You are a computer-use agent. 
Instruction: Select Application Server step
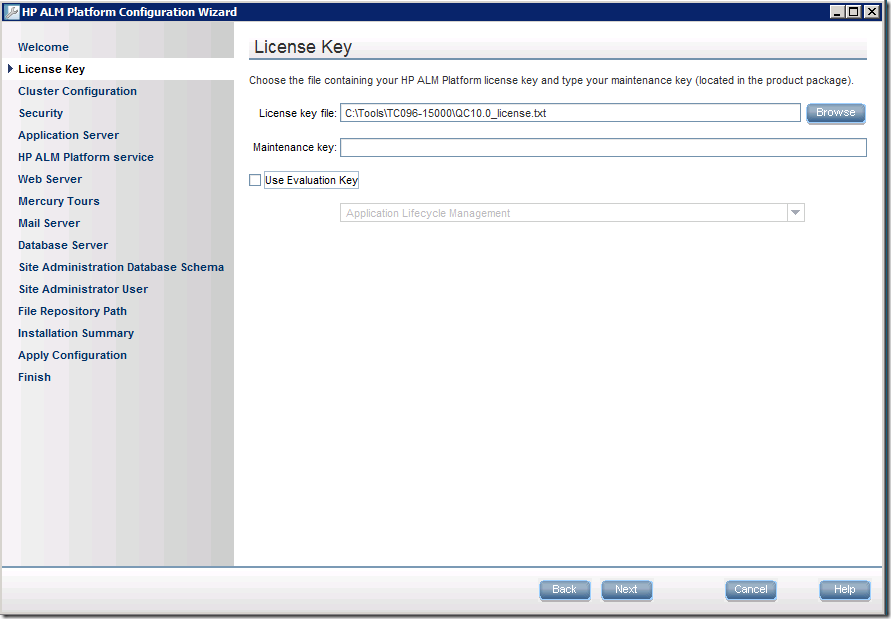[x=69, y=135]
